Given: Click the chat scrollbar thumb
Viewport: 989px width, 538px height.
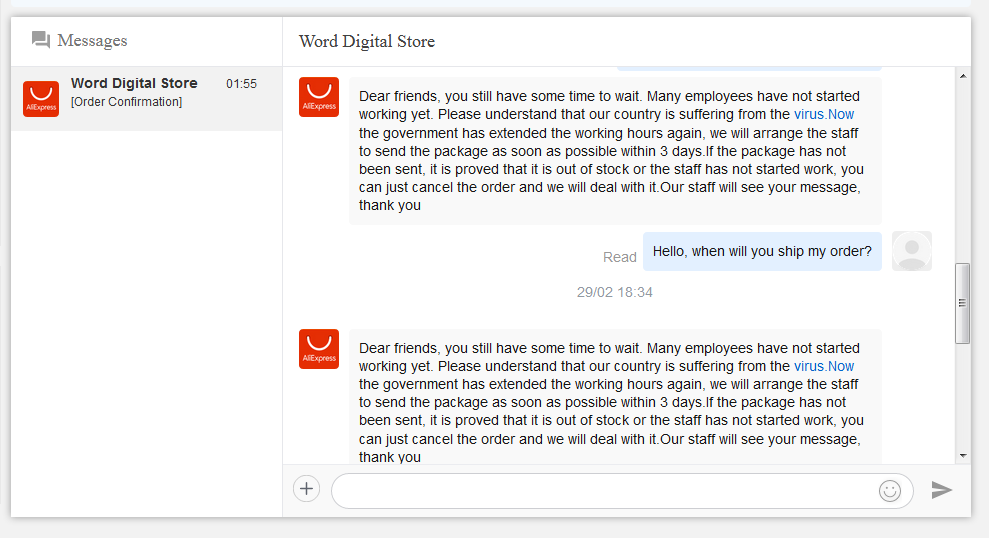Looking at the screenshot, I should point(963,303).
